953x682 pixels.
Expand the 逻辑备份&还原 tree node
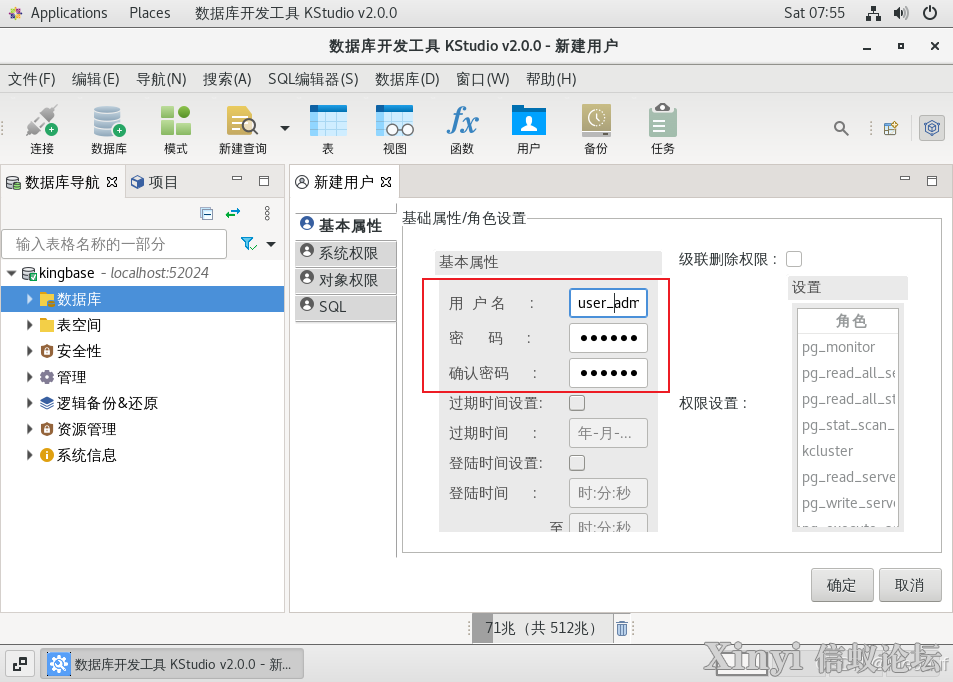click(x=29, y=403)
